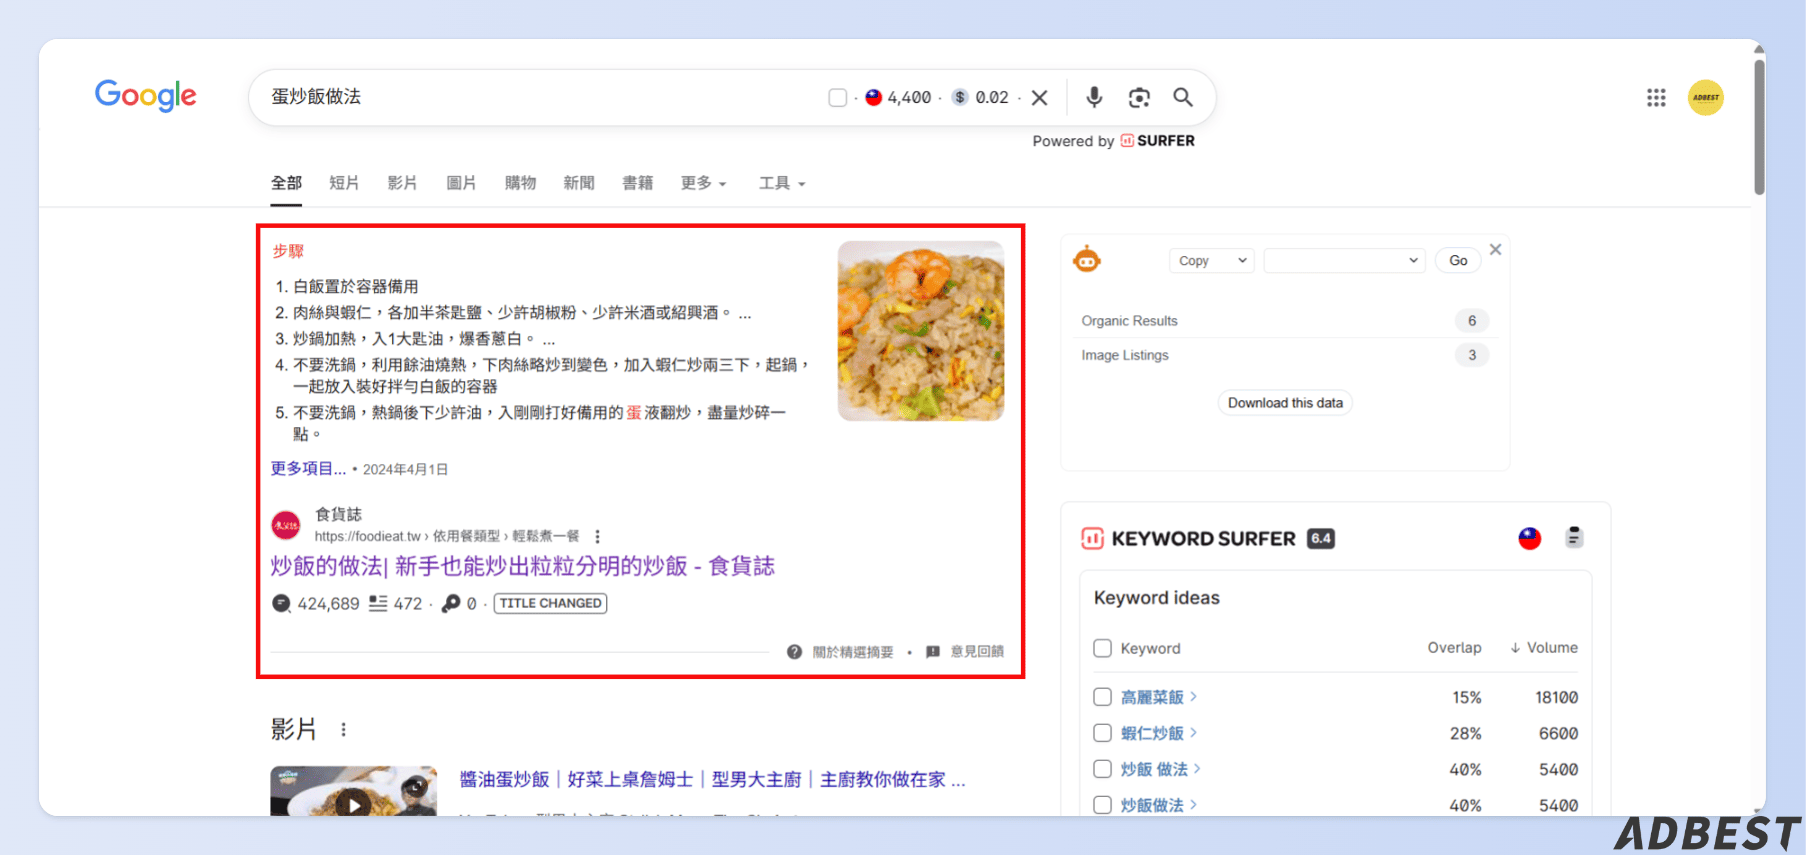Image resolution: width=1806 pixels, height=855 pixels.
Task: Click the page vertical scrollbar
Action: pos(1759,127)
